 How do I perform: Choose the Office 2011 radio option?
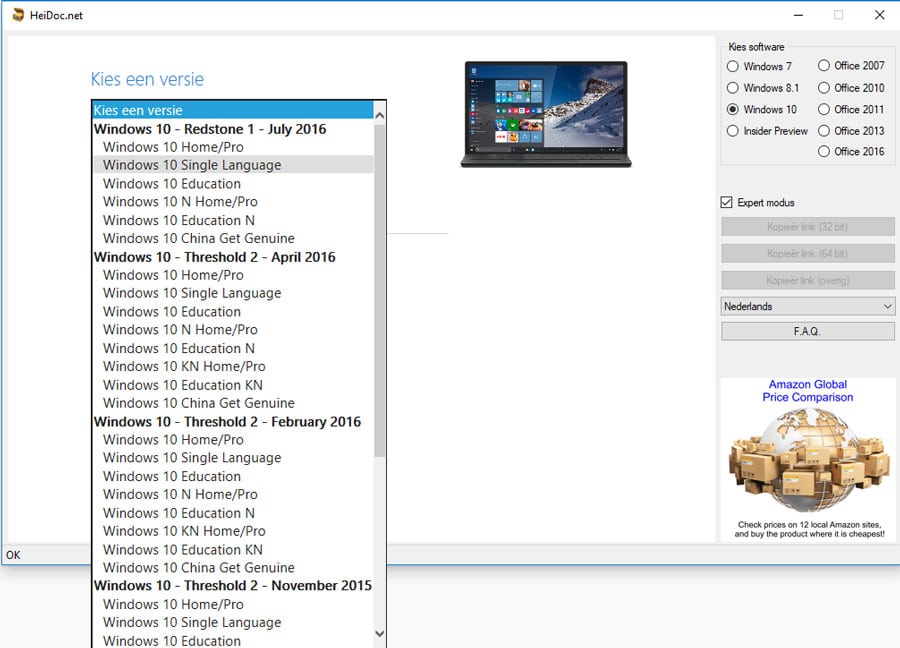[x=824, y=109]
